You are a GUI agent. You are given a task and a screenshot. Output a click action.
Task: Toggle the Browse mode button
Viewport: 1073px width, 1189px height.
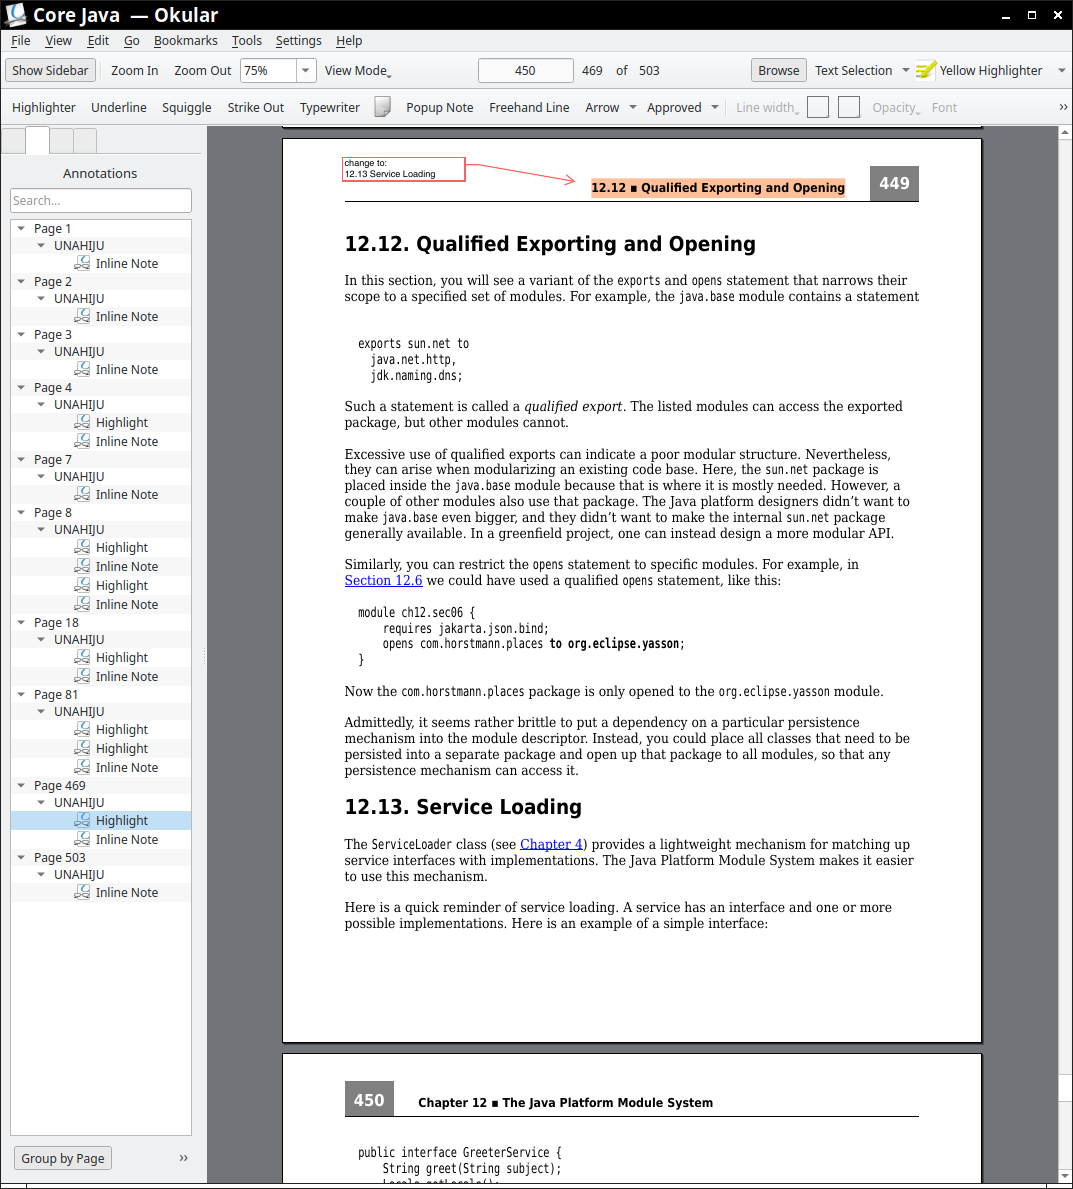[x=778, y=70]
